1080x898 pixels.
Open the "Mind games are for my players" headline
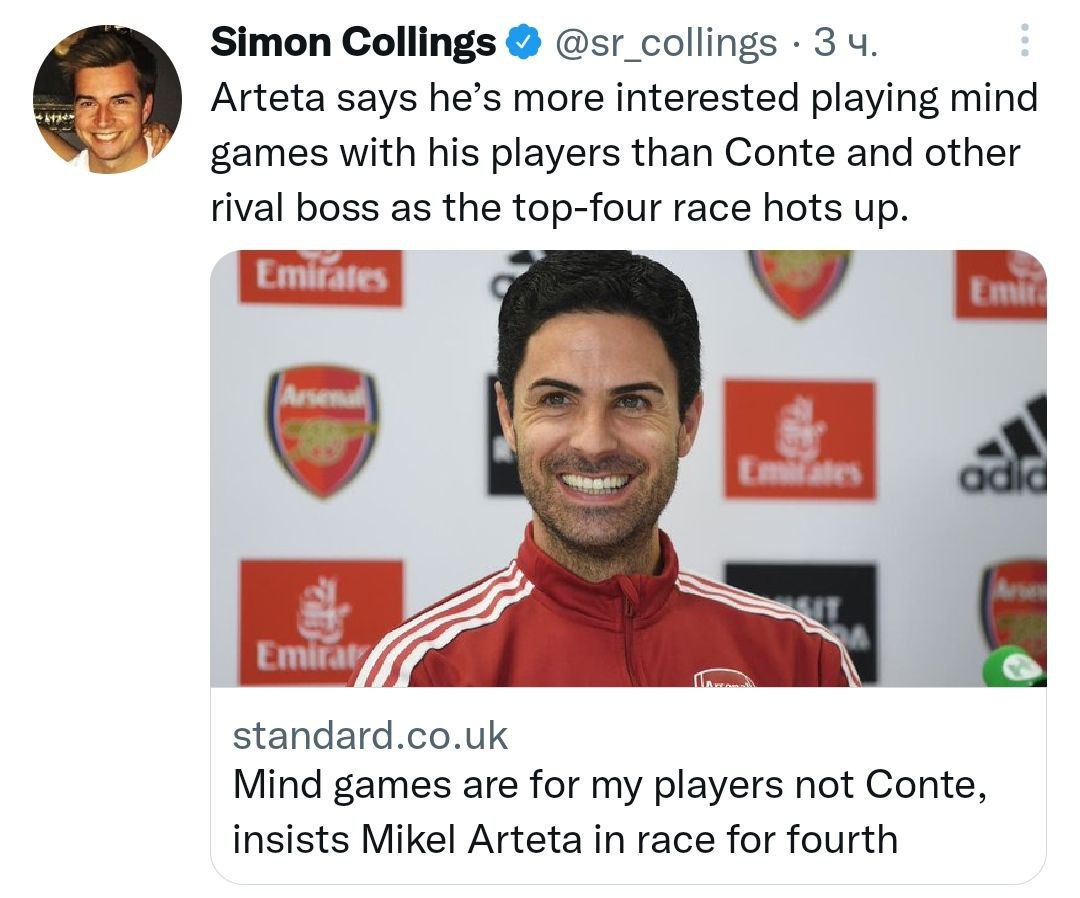click(x=610, y=783)
